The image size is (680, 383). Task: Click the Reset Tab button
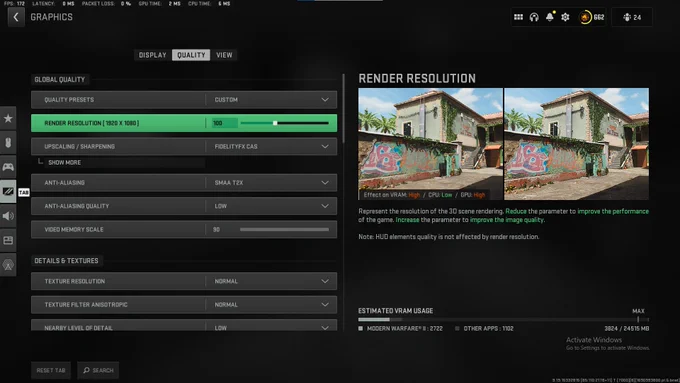point(51,370)
